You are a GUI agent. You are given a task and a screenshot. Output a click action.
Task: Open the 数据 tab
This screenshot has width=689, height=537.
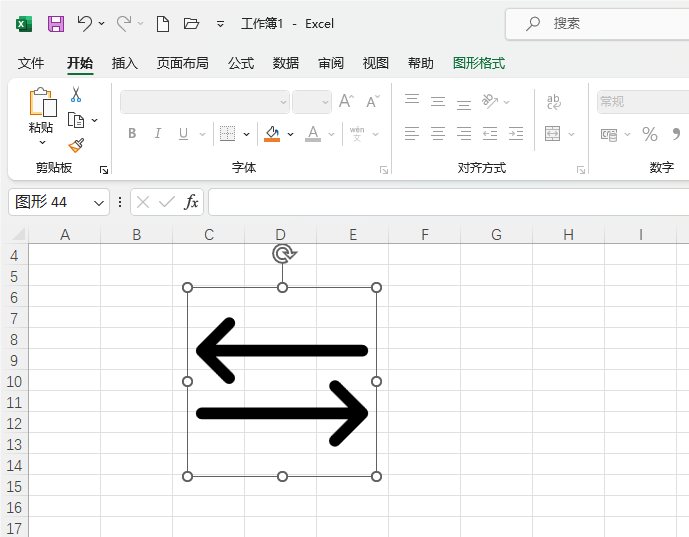[x=286, y=63]
